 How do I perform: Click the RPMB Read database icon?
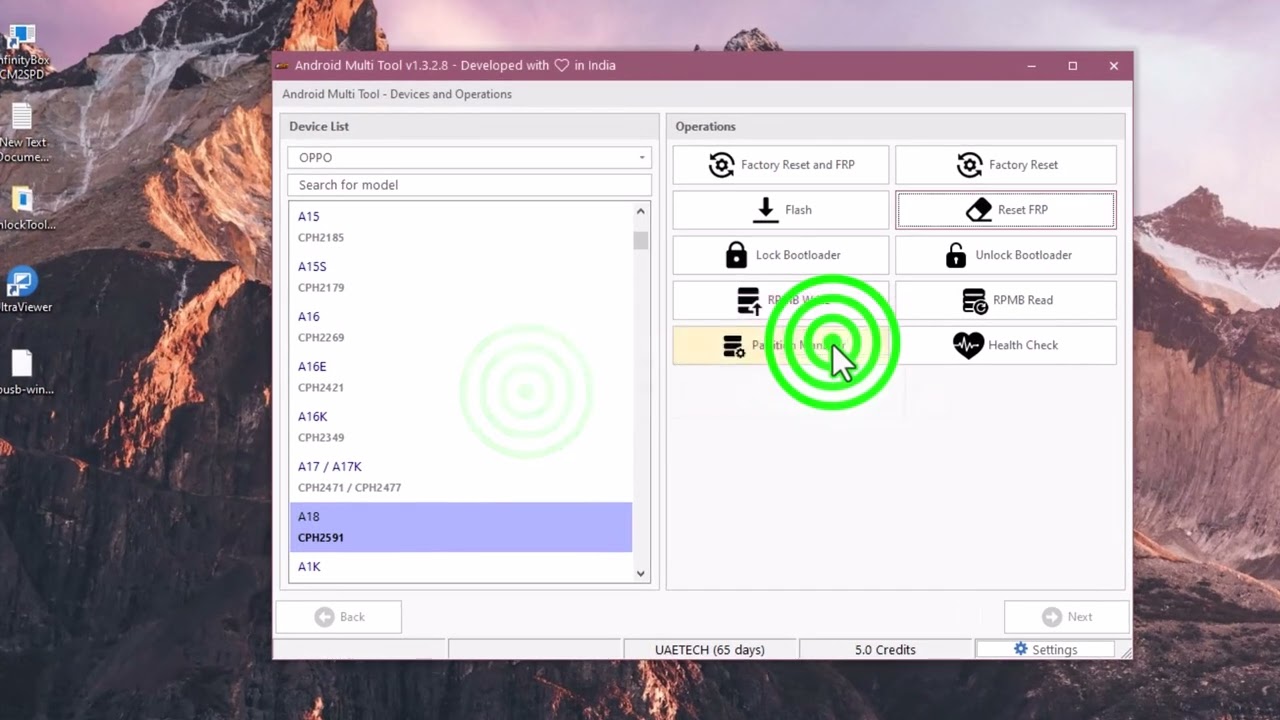(974, 300)
